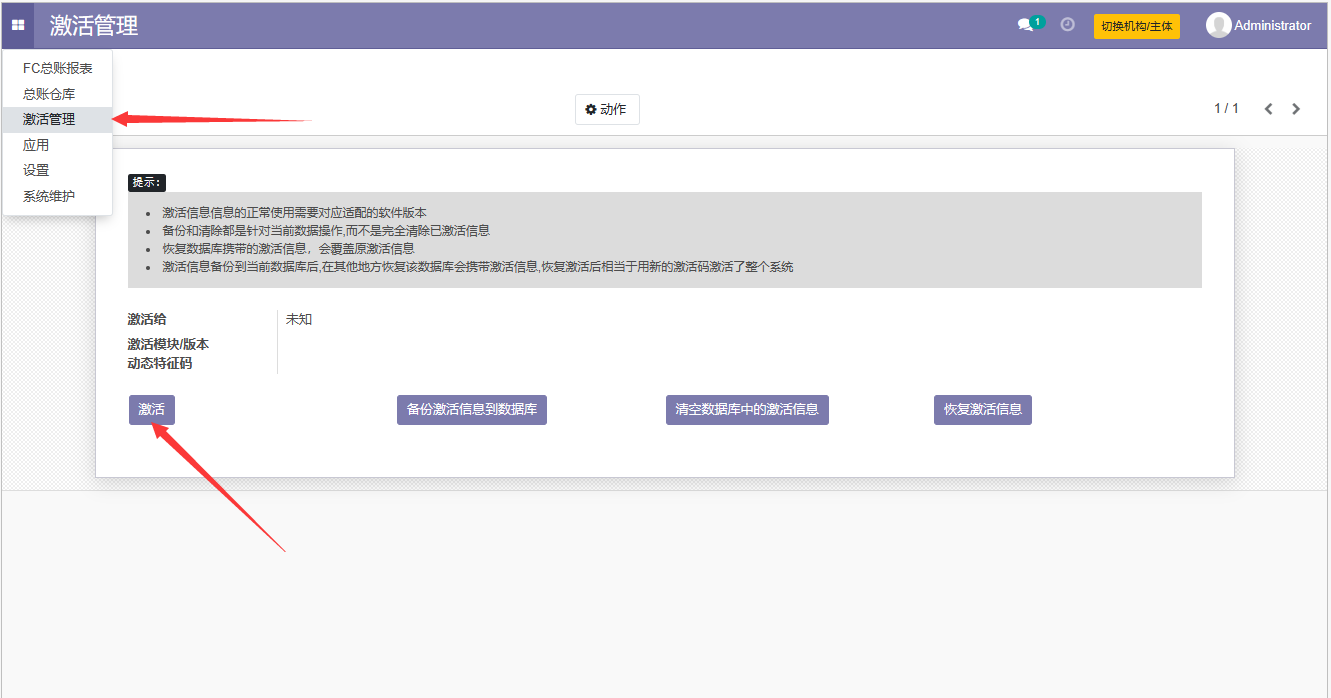This screenshot has height=698, width=1331.
Task: Open the clock activities icon
Action: click(x=1067, y=25)
